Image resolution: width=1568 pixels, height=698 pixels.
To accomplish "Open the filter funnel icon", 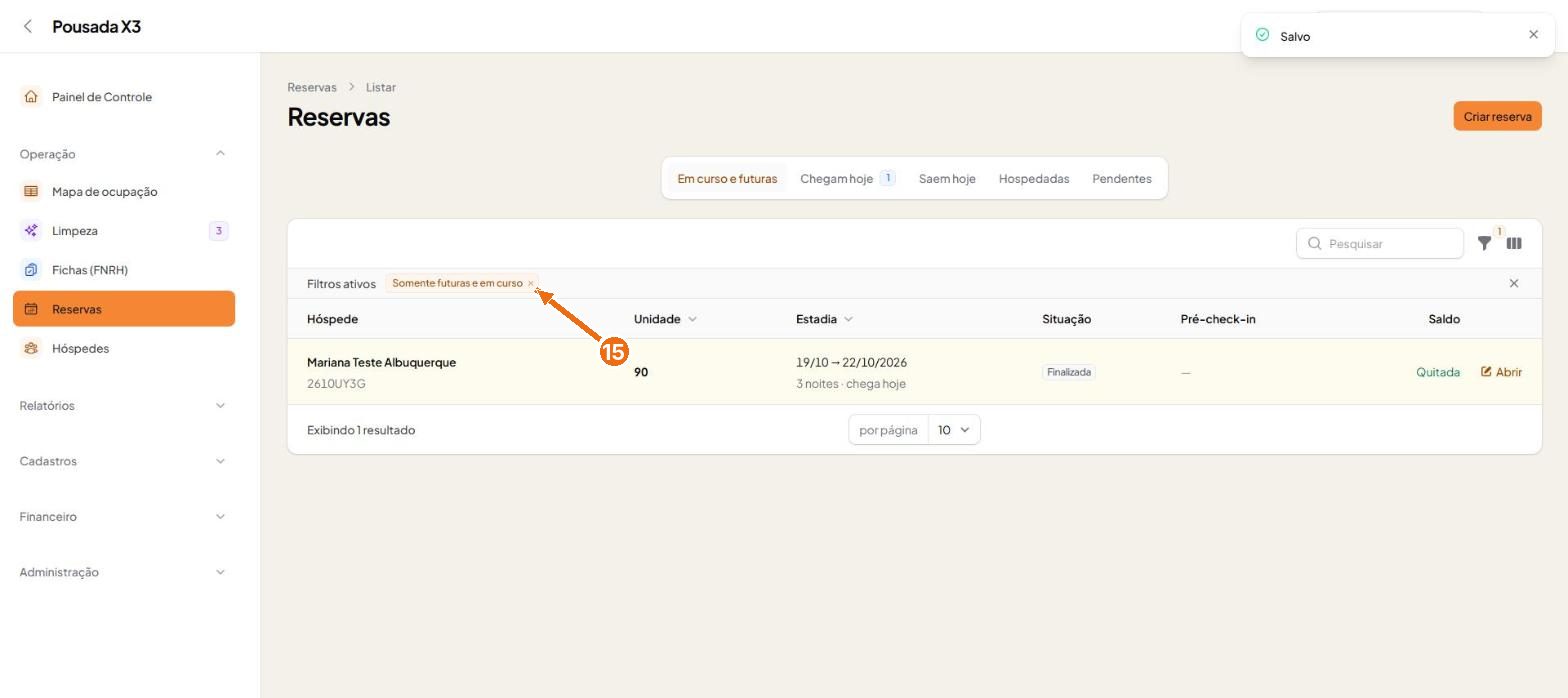I will [1485, 243].
